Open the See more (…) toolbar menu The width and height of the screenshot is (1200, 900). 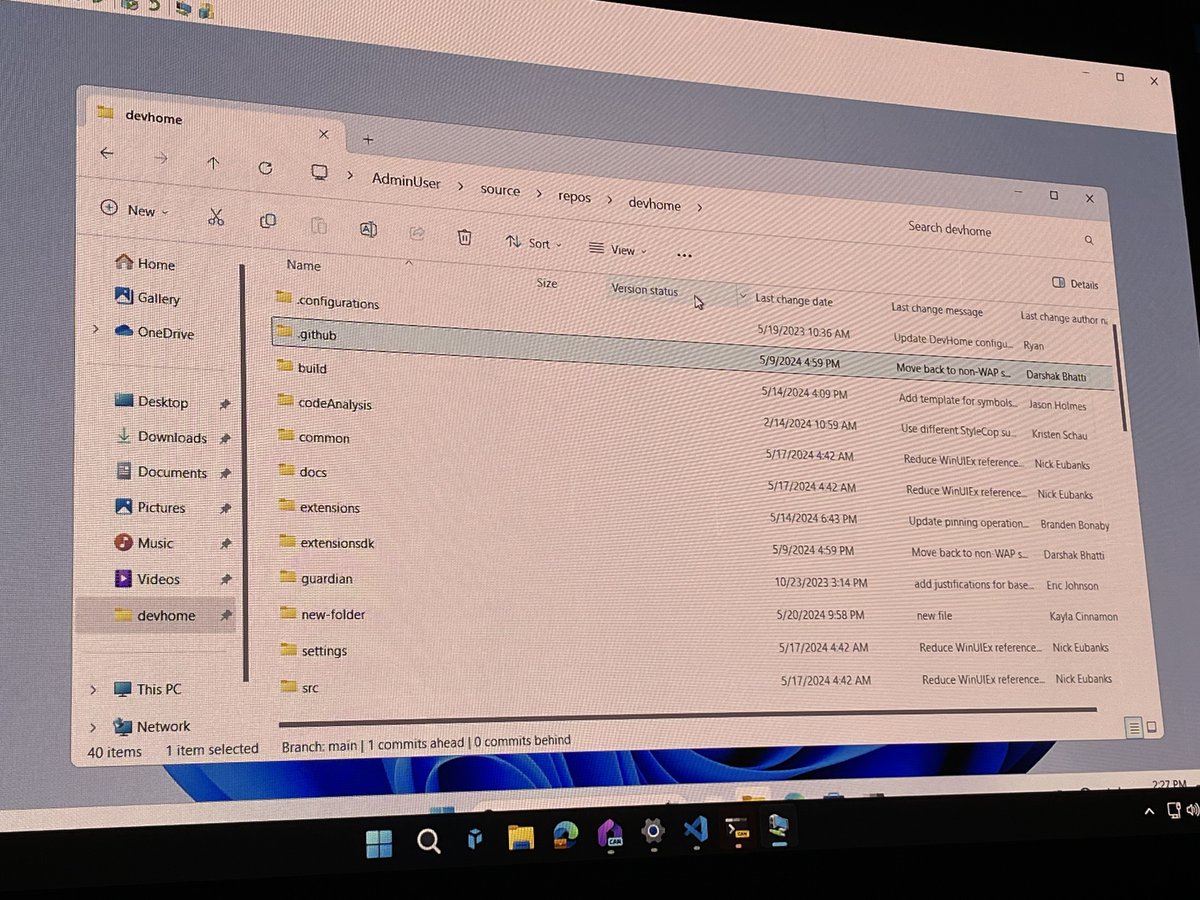pyautogui.click(x=684, y=255)
